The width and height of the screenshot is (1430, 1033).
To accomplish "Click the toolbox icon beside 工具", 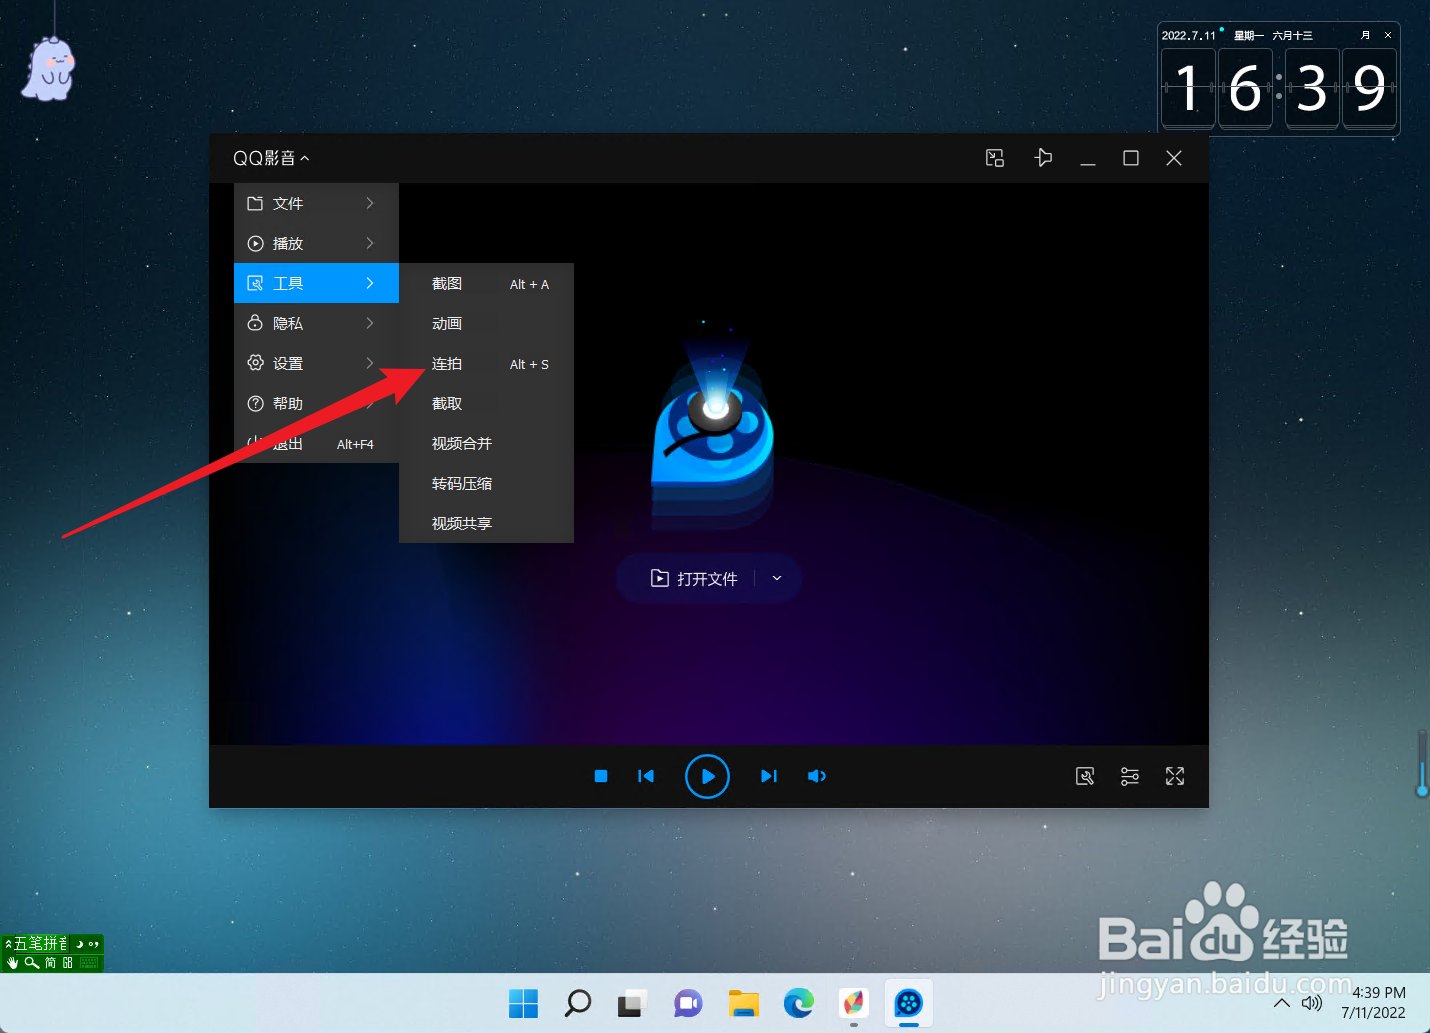I will pos(255,283).
